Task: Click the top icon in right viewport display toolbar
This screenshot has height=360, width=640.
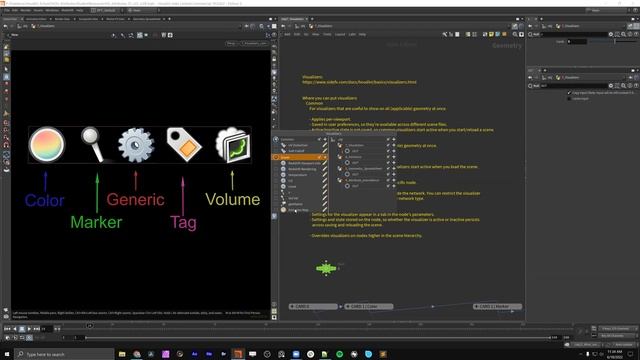Action: coord(274,47)
